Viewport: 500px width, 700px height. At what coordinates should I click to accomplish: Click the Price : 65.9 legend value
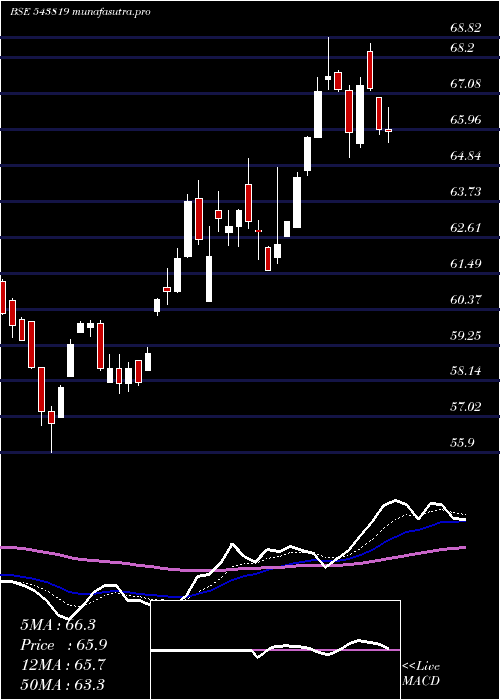(63, 645)
